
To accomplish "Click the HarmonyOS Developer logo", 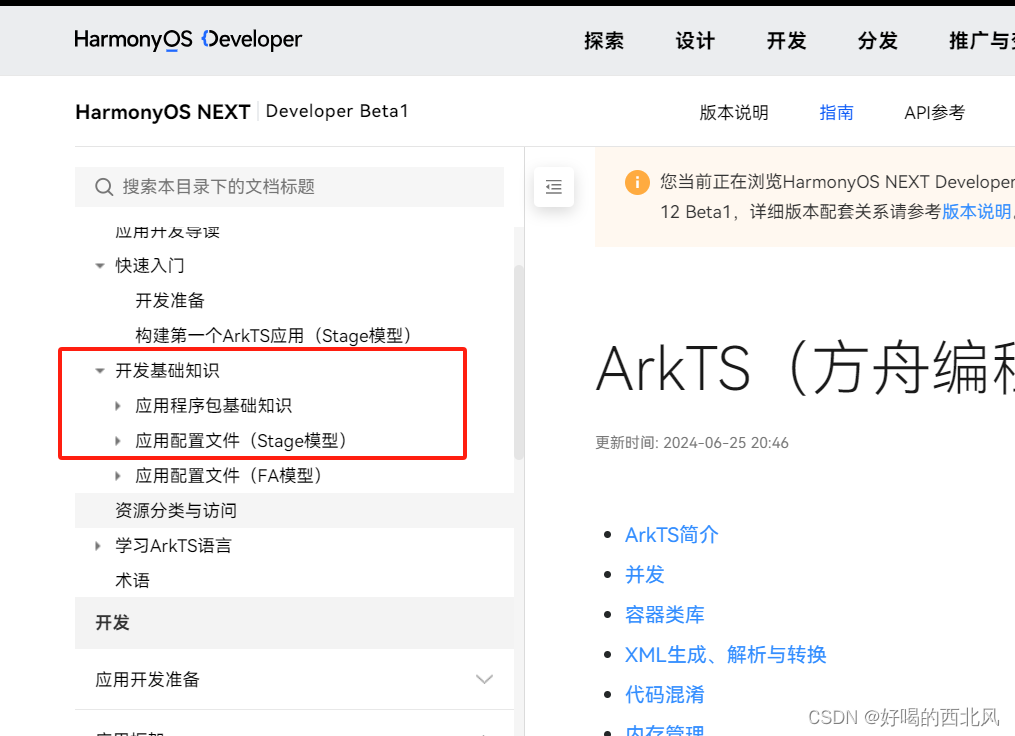I will tap(188, 39).
